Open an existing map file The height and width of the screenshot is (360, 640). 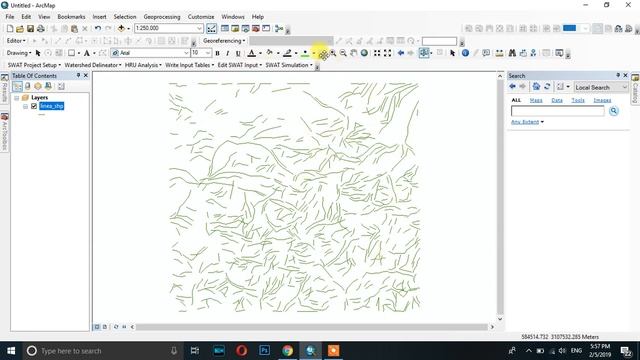(x=20, y=29)
